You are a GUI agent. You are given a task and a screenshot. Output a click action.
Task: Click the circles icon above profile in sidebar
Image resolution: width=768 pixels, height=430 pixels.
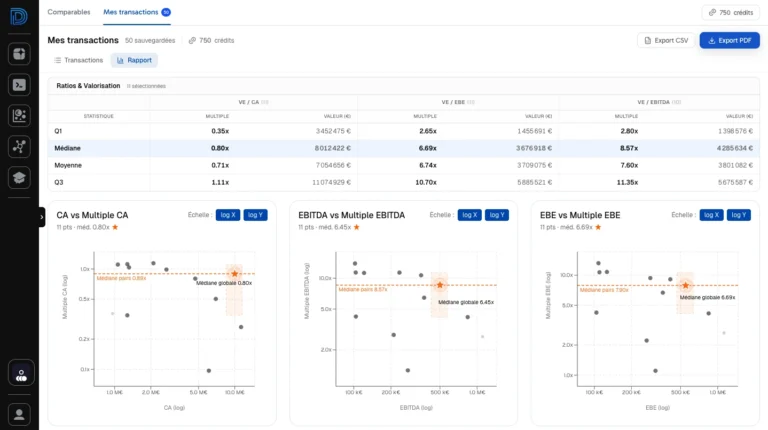click(19, 373)
